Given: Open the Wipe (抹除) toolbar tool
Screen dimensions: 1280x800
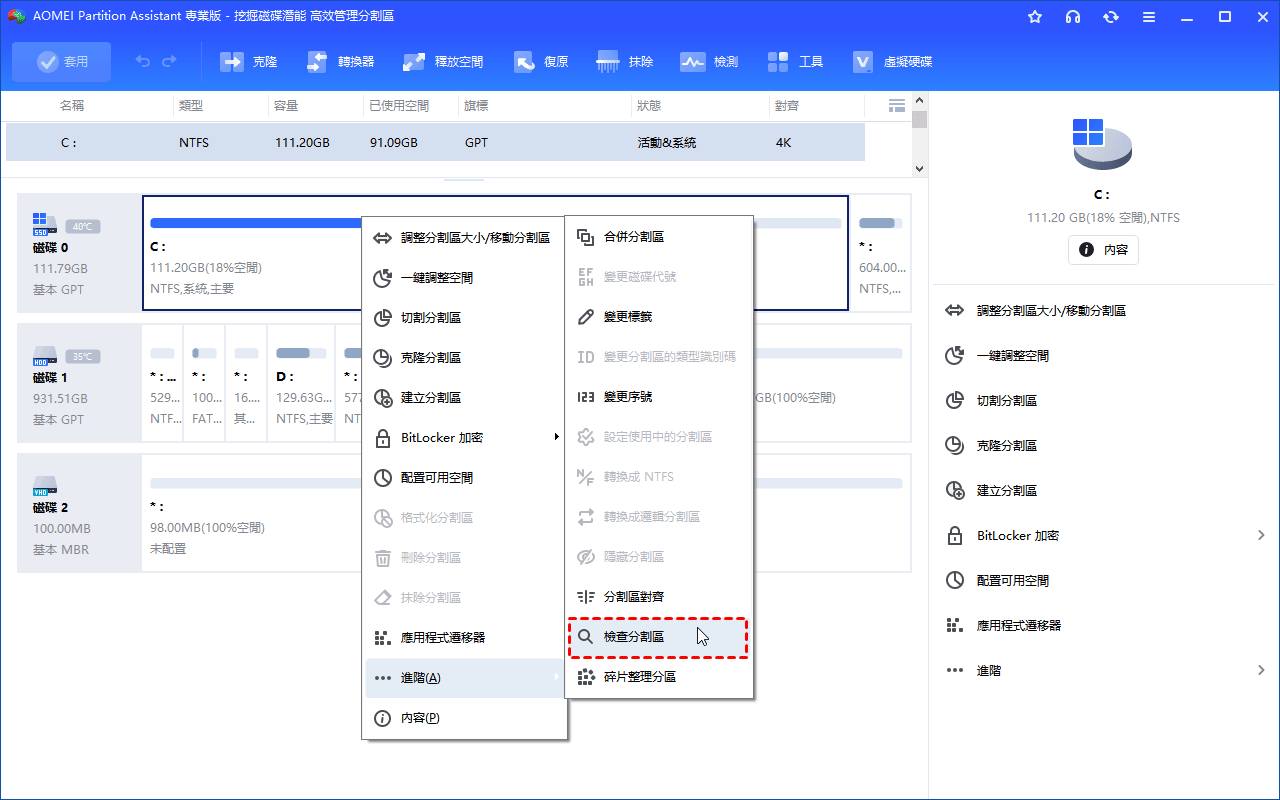Looking at the screenshot, I should pos(608,62).
